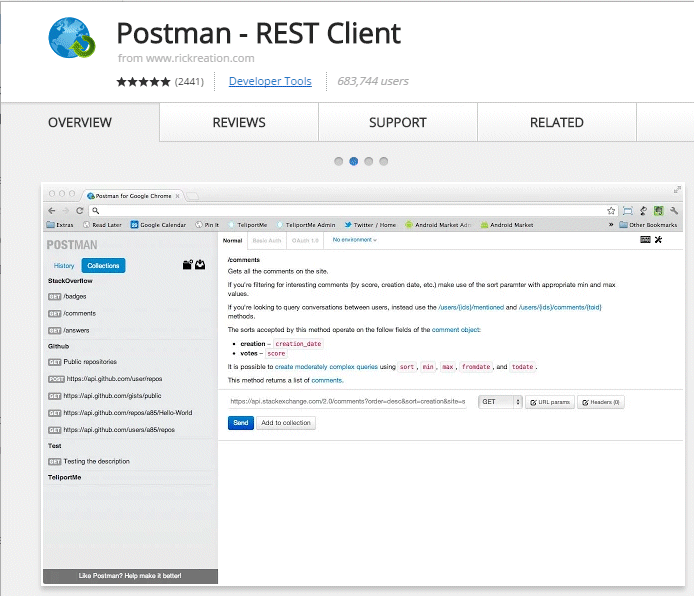Image resolution: width=694 pixels, height=596 pixels.
Task: Open the Chrome wrench menu icon
Action: click(x=674, y=211)
